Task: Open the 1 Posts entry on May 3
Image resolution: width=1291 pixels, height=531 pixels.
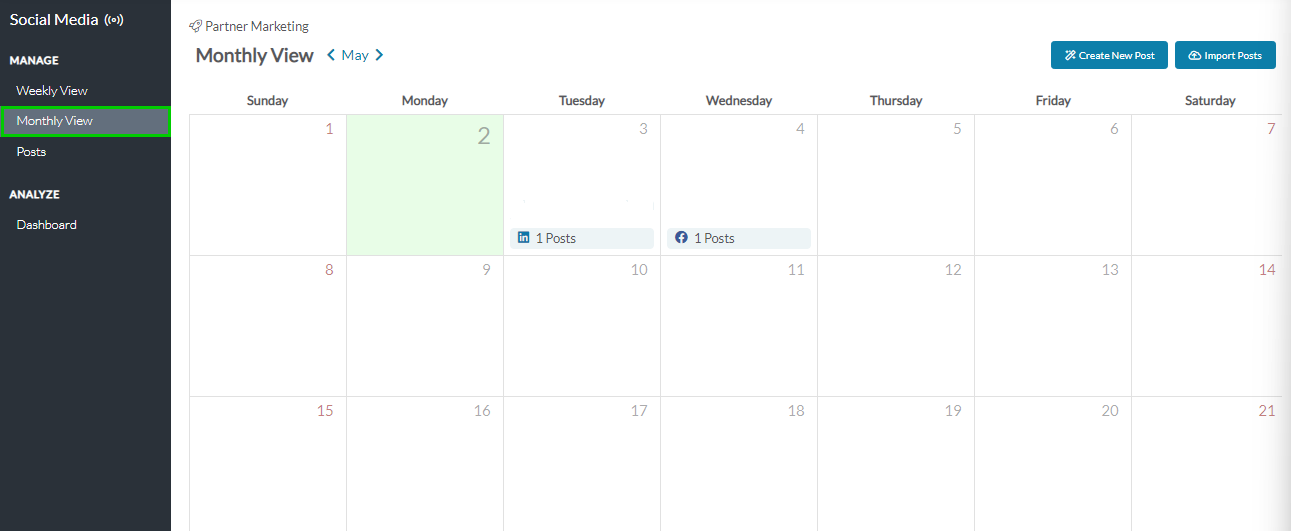Action: pyautogui.click(x=582, y=238)
